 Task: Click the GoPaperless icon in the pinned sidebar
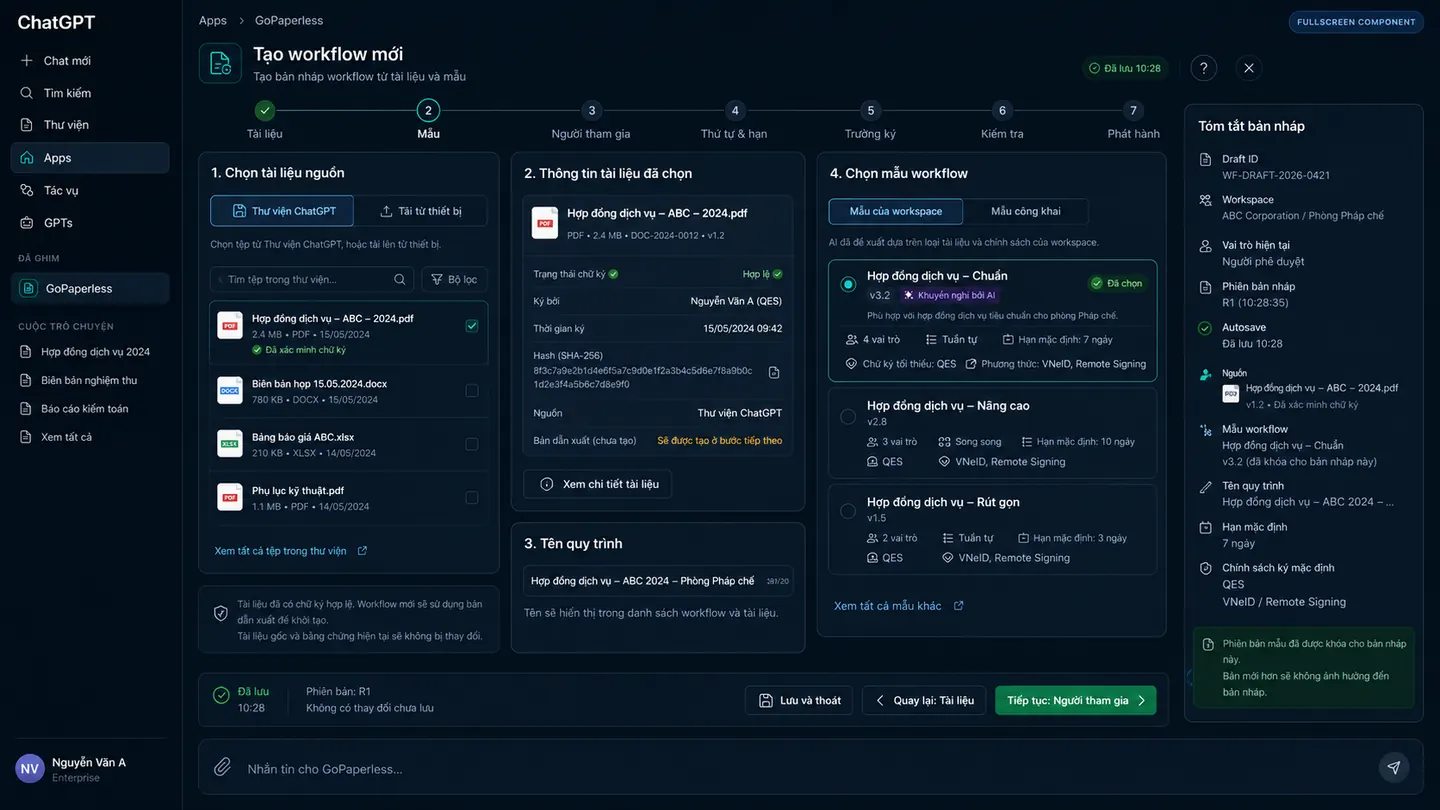pos(28,288)
